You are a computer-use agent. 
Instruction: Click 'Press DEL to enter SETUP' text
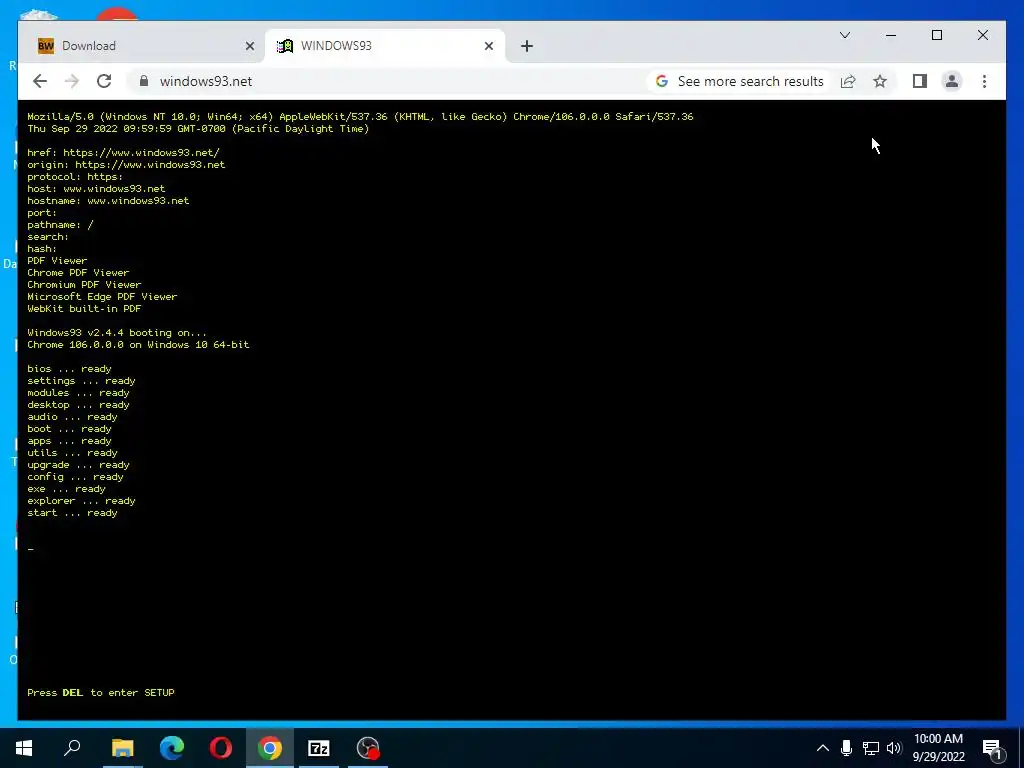pos(101,692)
